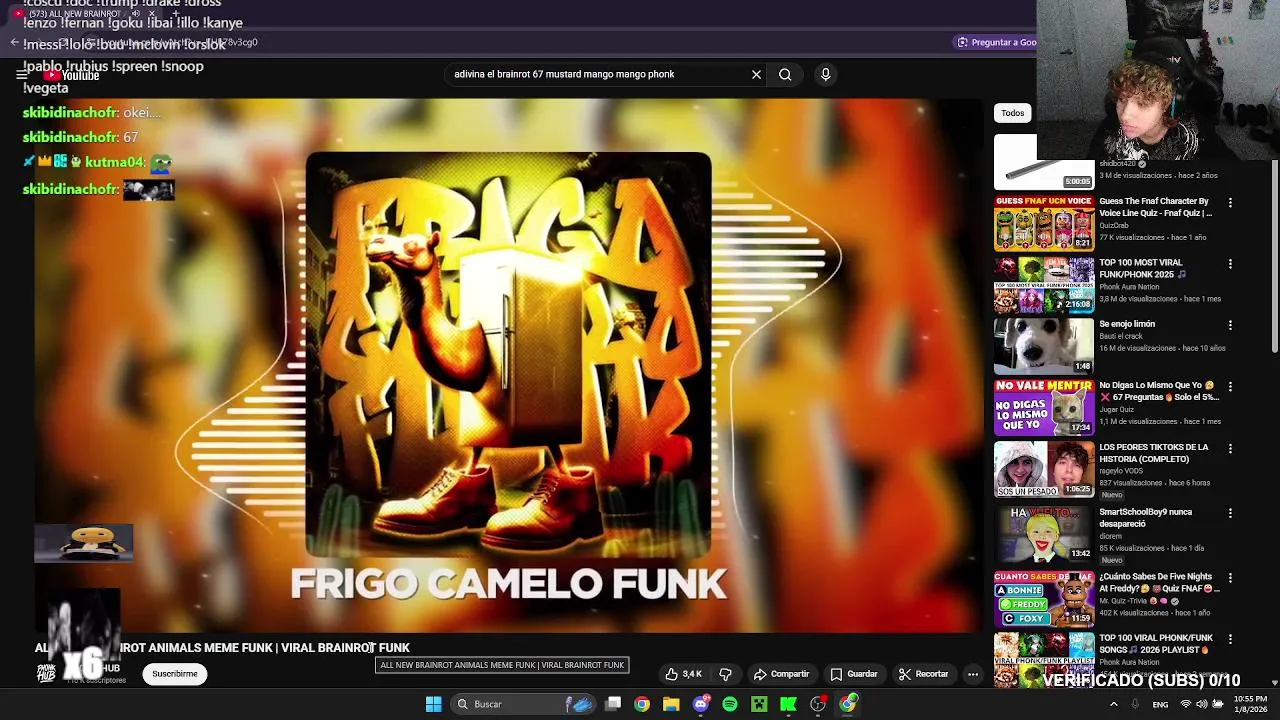1280x720 pixels.
Task: Click the title Se enojo limón
Action: pyautogui.click(x=1127, y=324)
